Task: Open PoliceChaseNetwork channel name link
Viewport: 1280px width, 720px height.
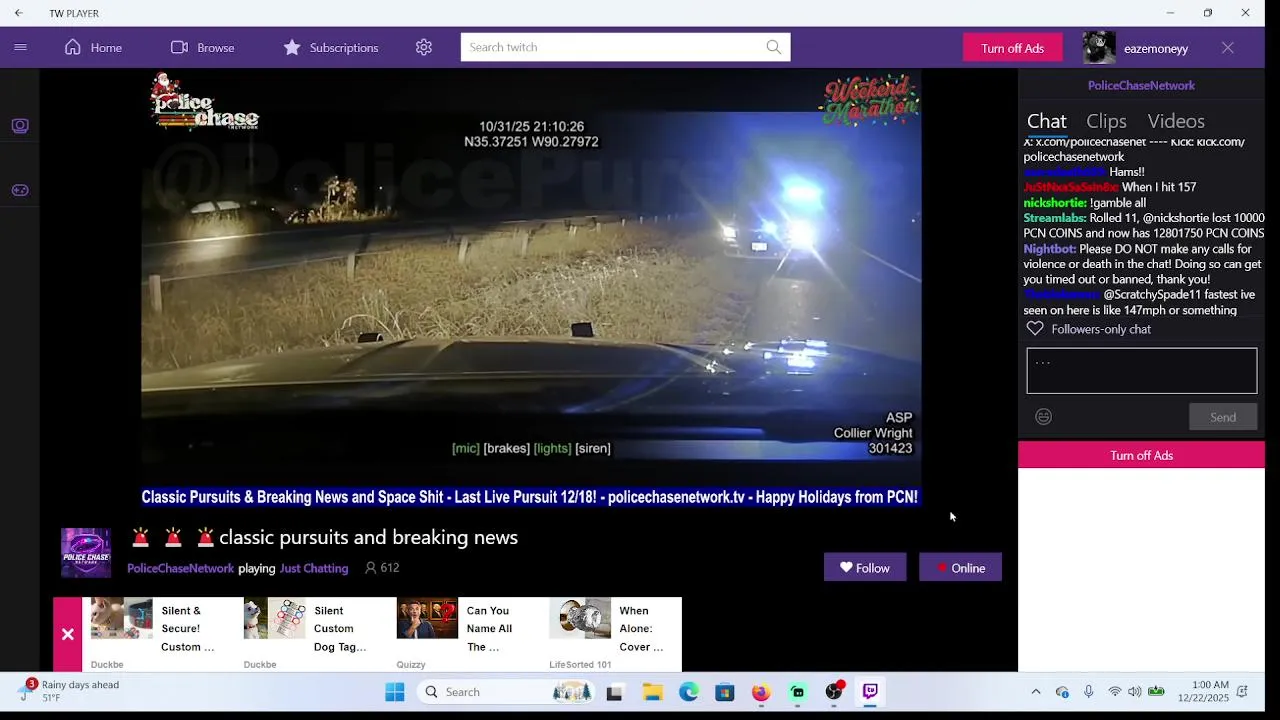Action: [180, 568]
